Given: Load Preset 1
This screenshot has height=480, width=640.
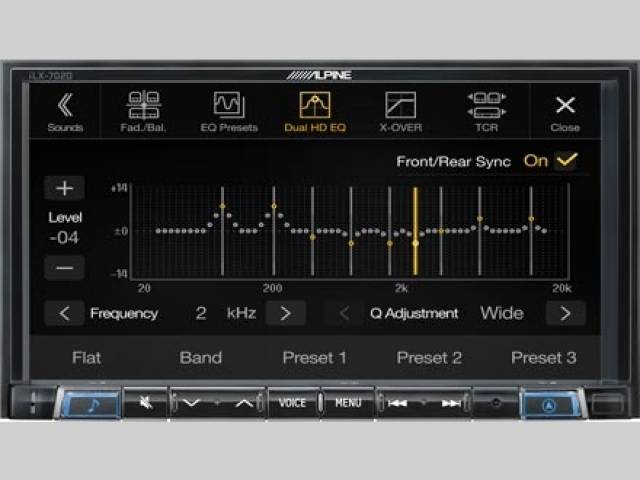Looking at the screenshot, I should [314, 358].
